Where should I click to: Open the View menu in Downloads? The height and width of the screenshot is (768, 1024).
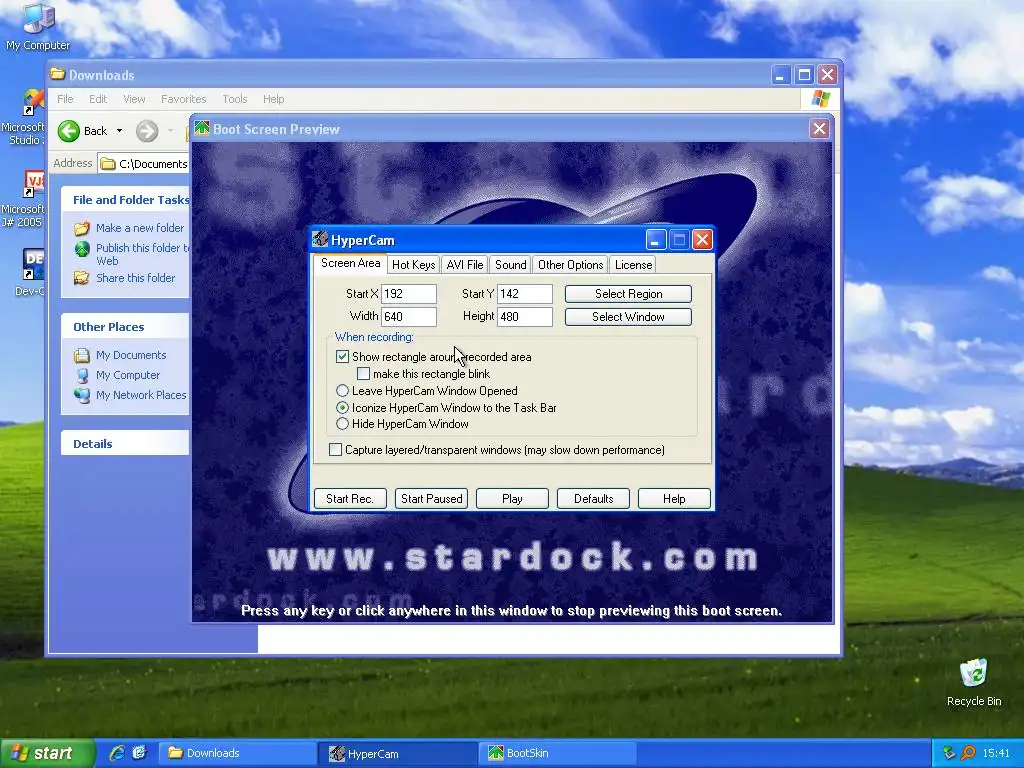[x=134, y=99]
